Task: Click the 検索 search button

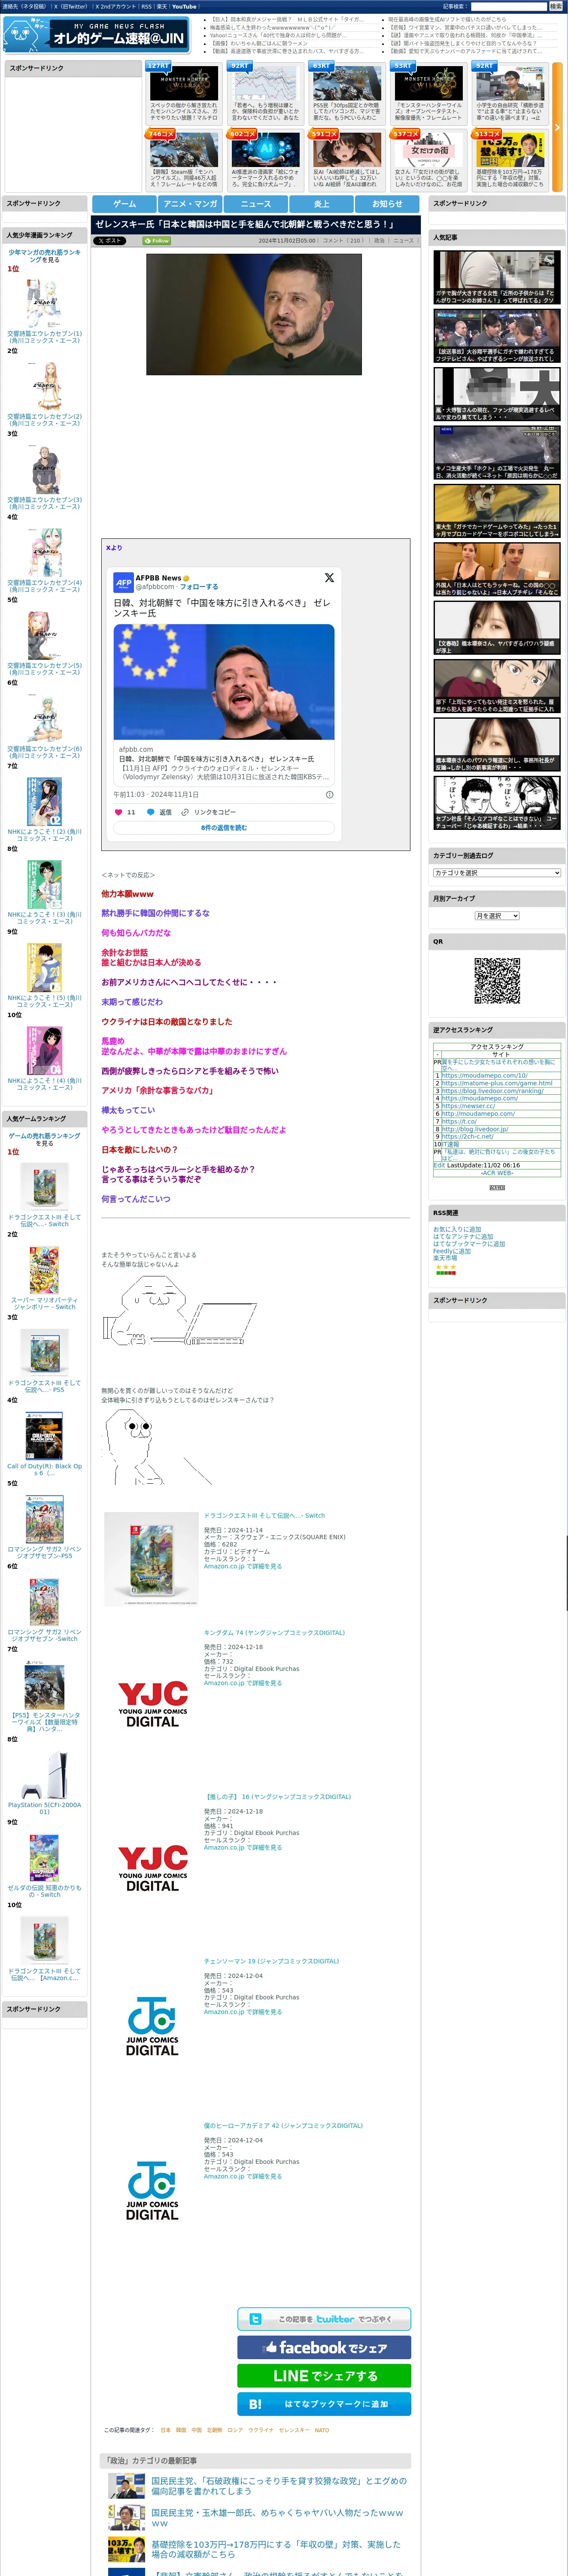Action: click(x=555, y=6)
